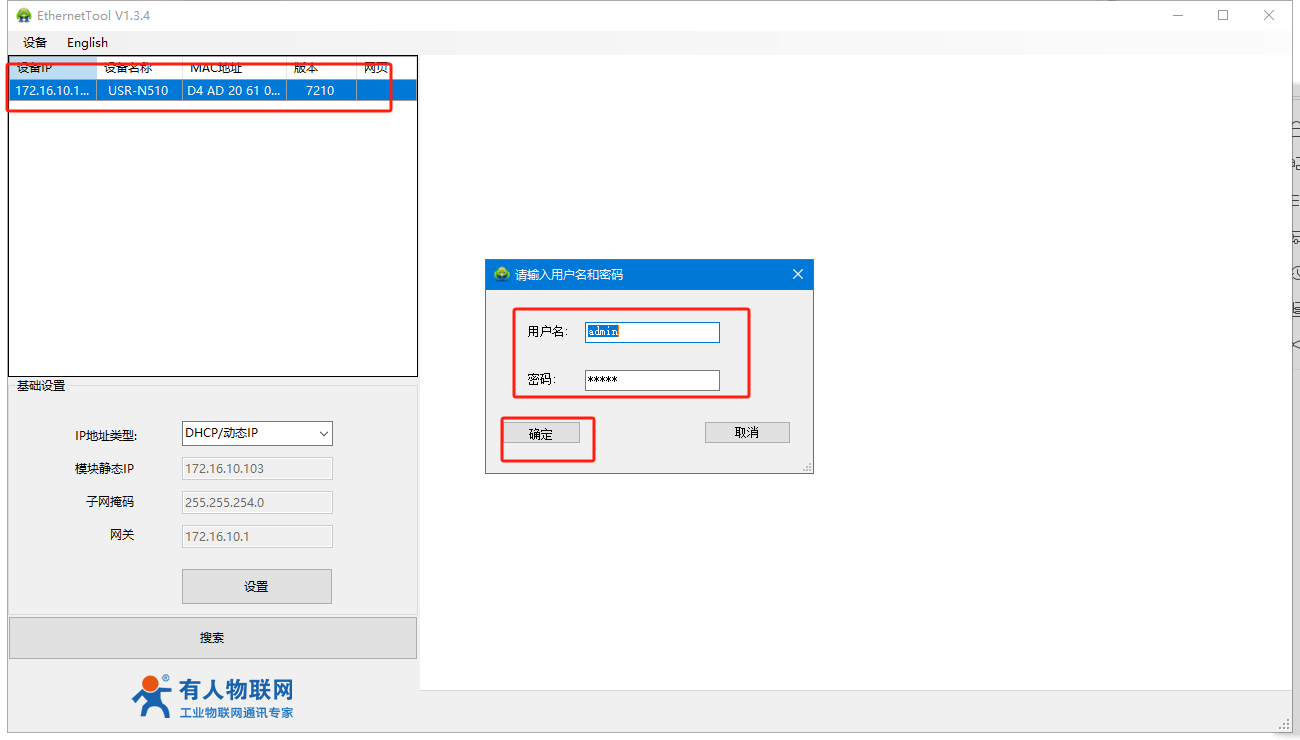Click the 取消 button in the dialog
The image size is (1300, 740).
pyautogui.click(x=747, y=432)
